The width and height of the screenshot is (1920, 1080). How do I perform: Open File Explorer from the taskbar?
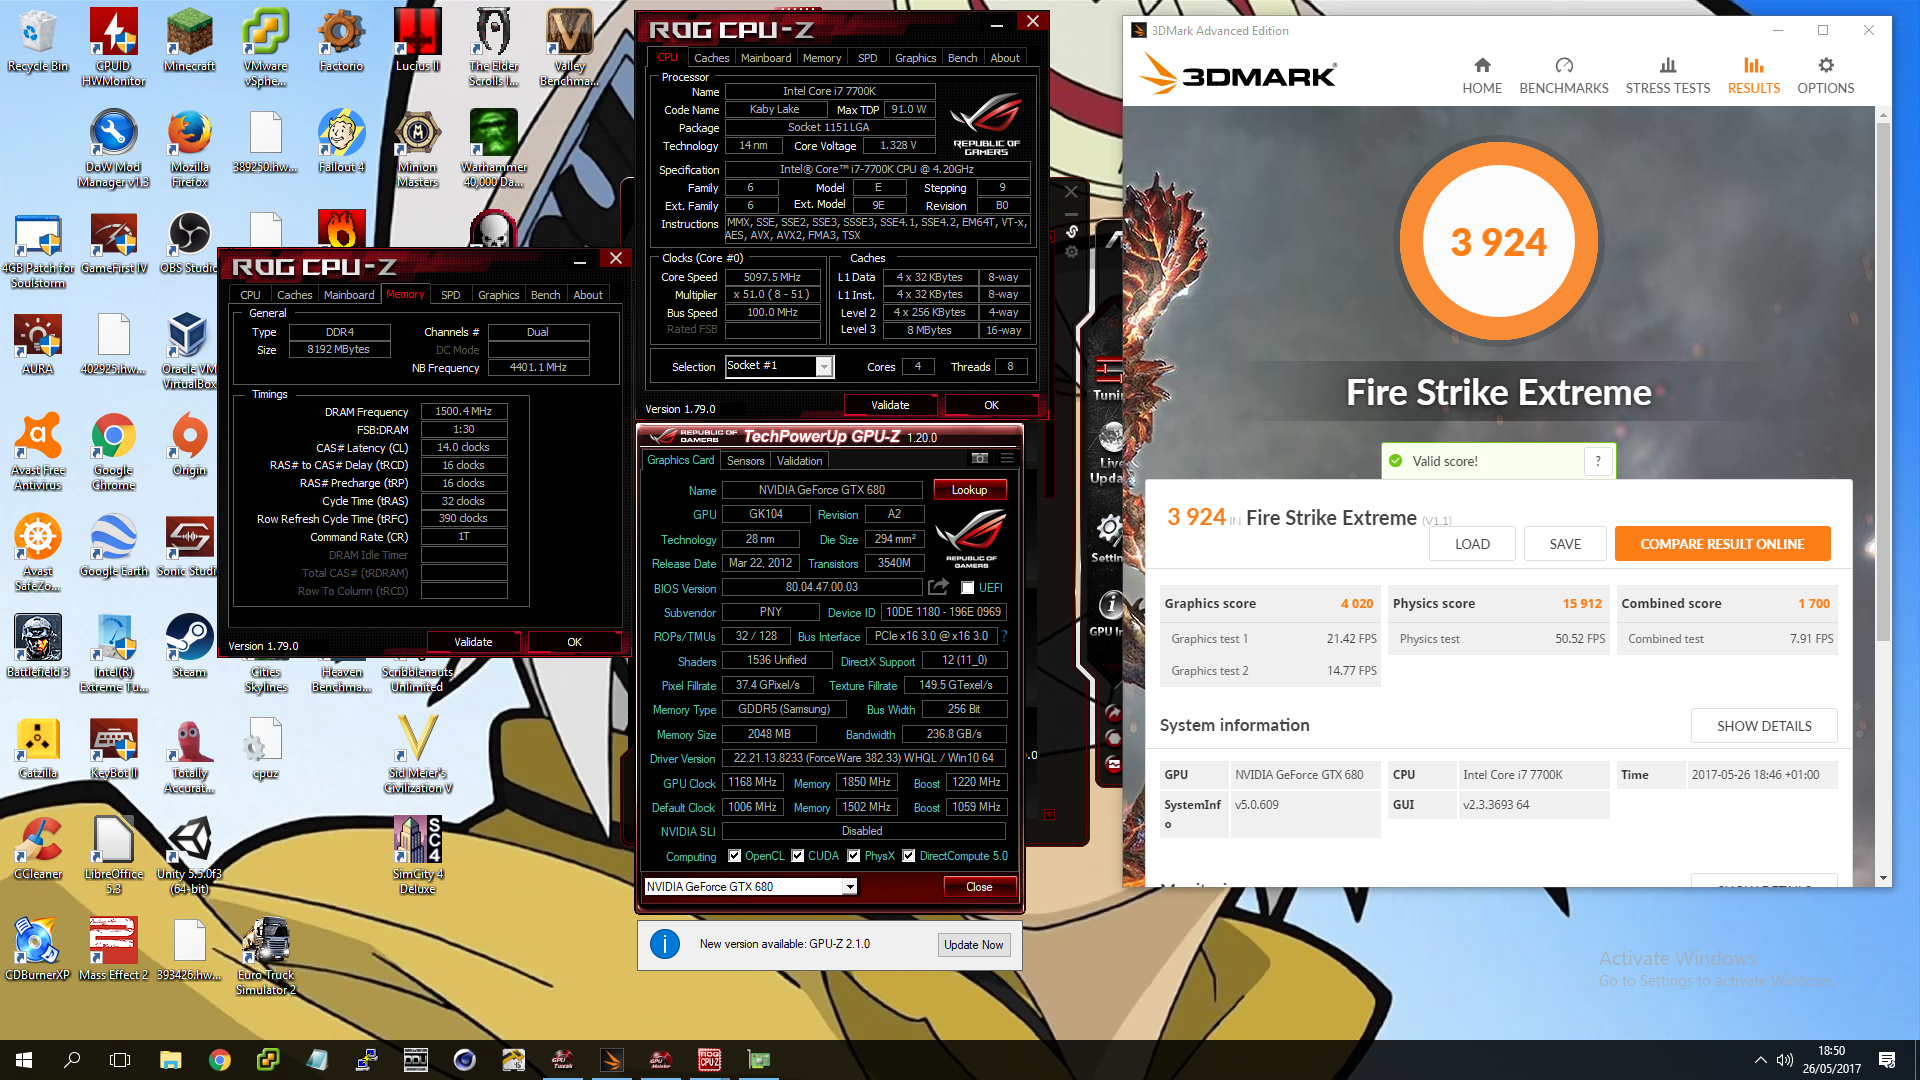170,1060
